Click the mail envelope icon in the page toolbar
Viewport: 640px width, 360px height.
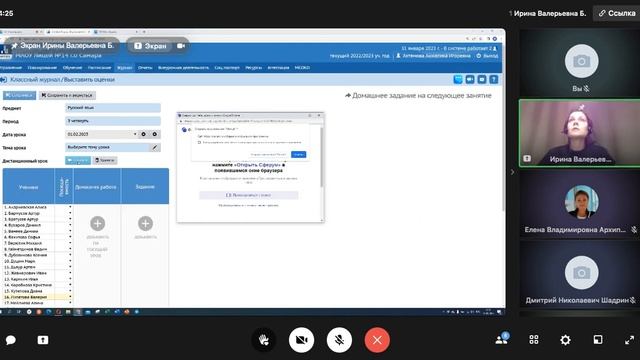point(482,80)
